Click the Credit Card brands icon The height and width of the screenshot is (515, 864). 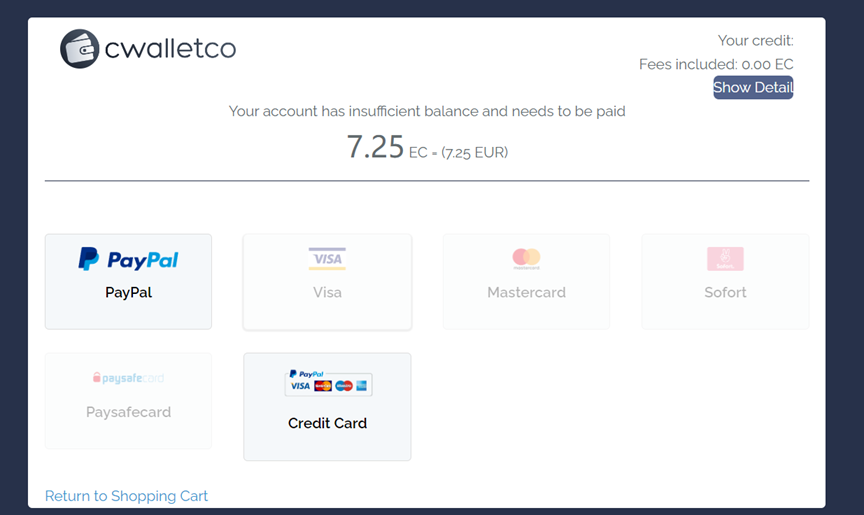tap(327, 383)
